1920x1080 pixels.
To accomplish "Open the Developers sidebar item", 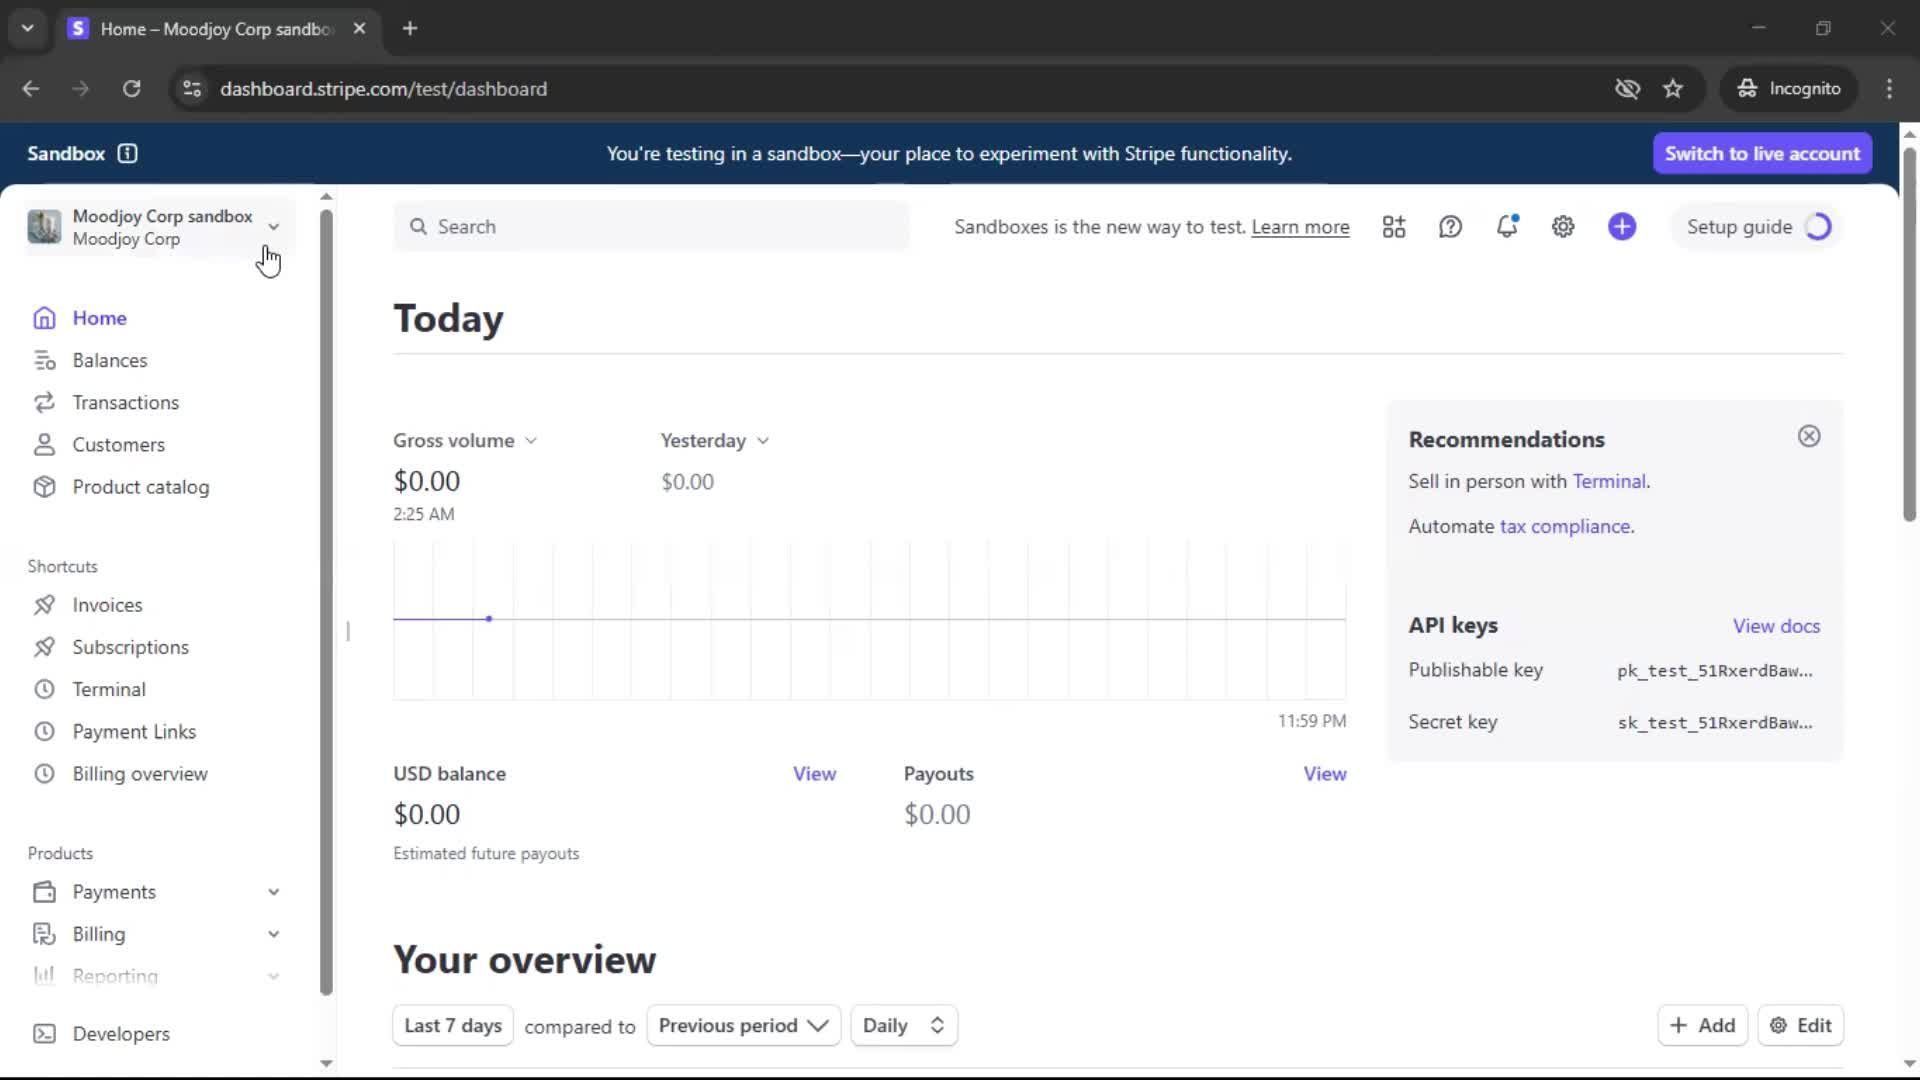I will [120, 1034].
